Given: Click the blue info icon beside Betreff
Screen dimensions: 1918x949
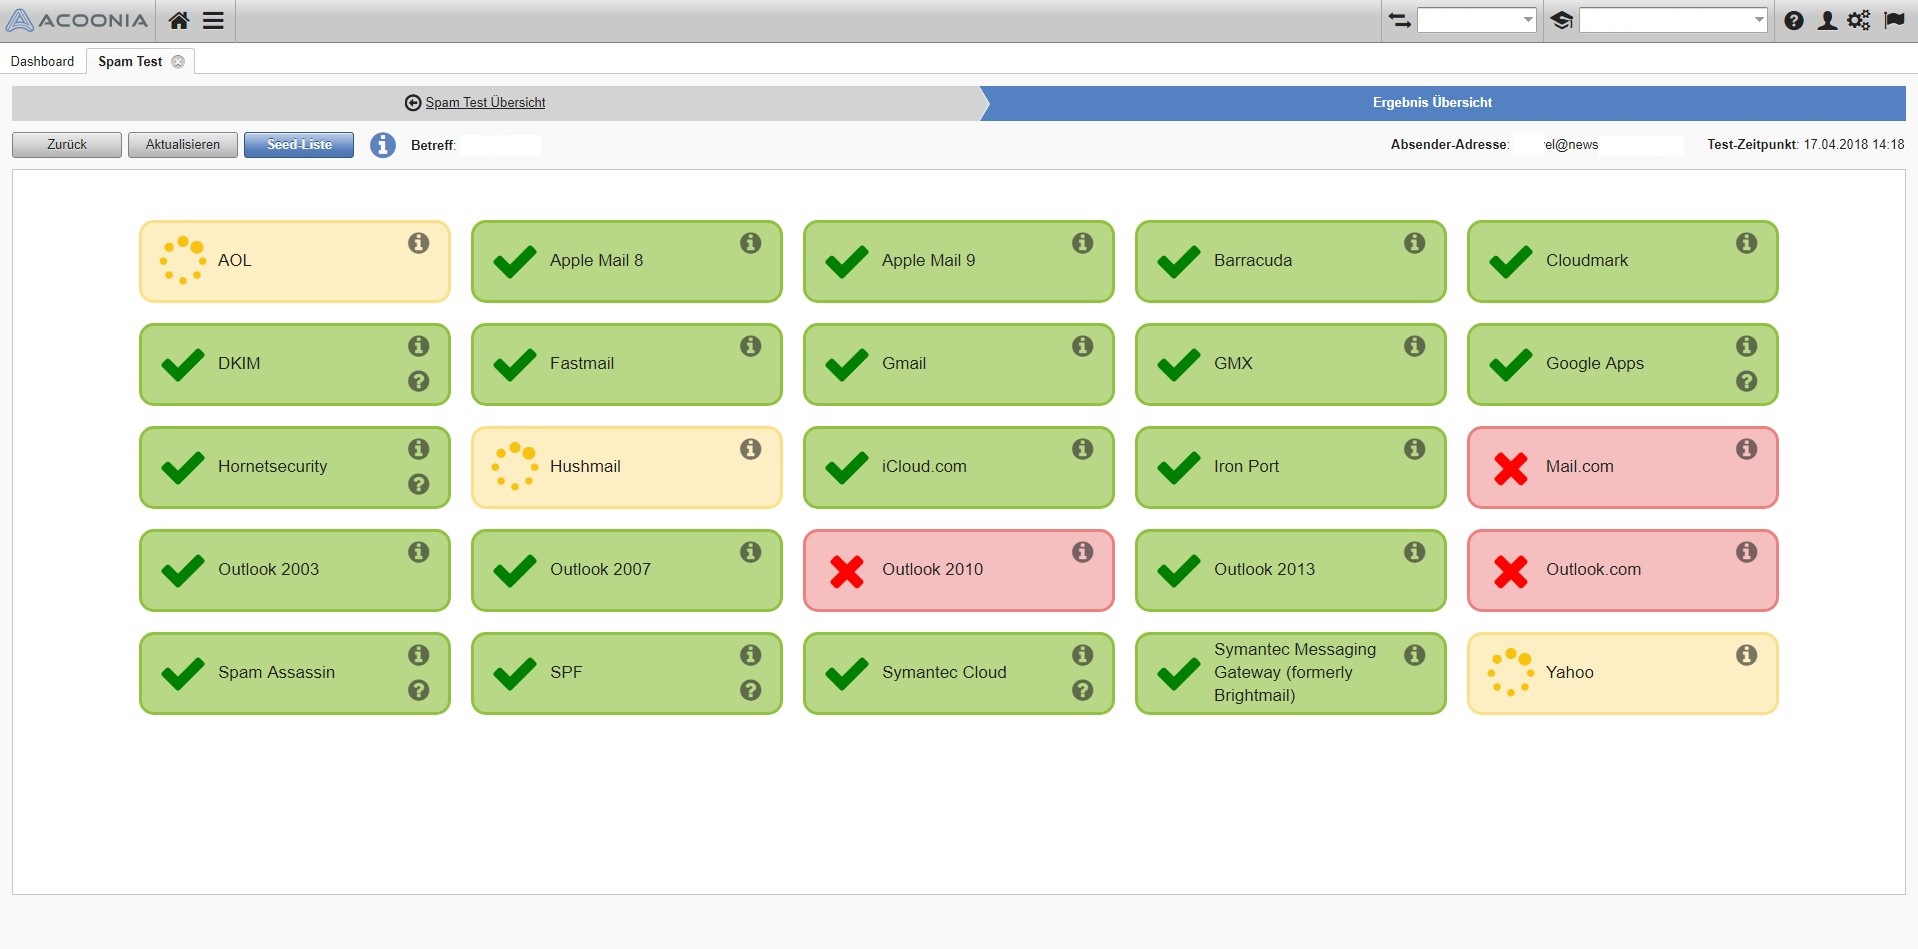Looking at the screenshot, I should 382,145.
